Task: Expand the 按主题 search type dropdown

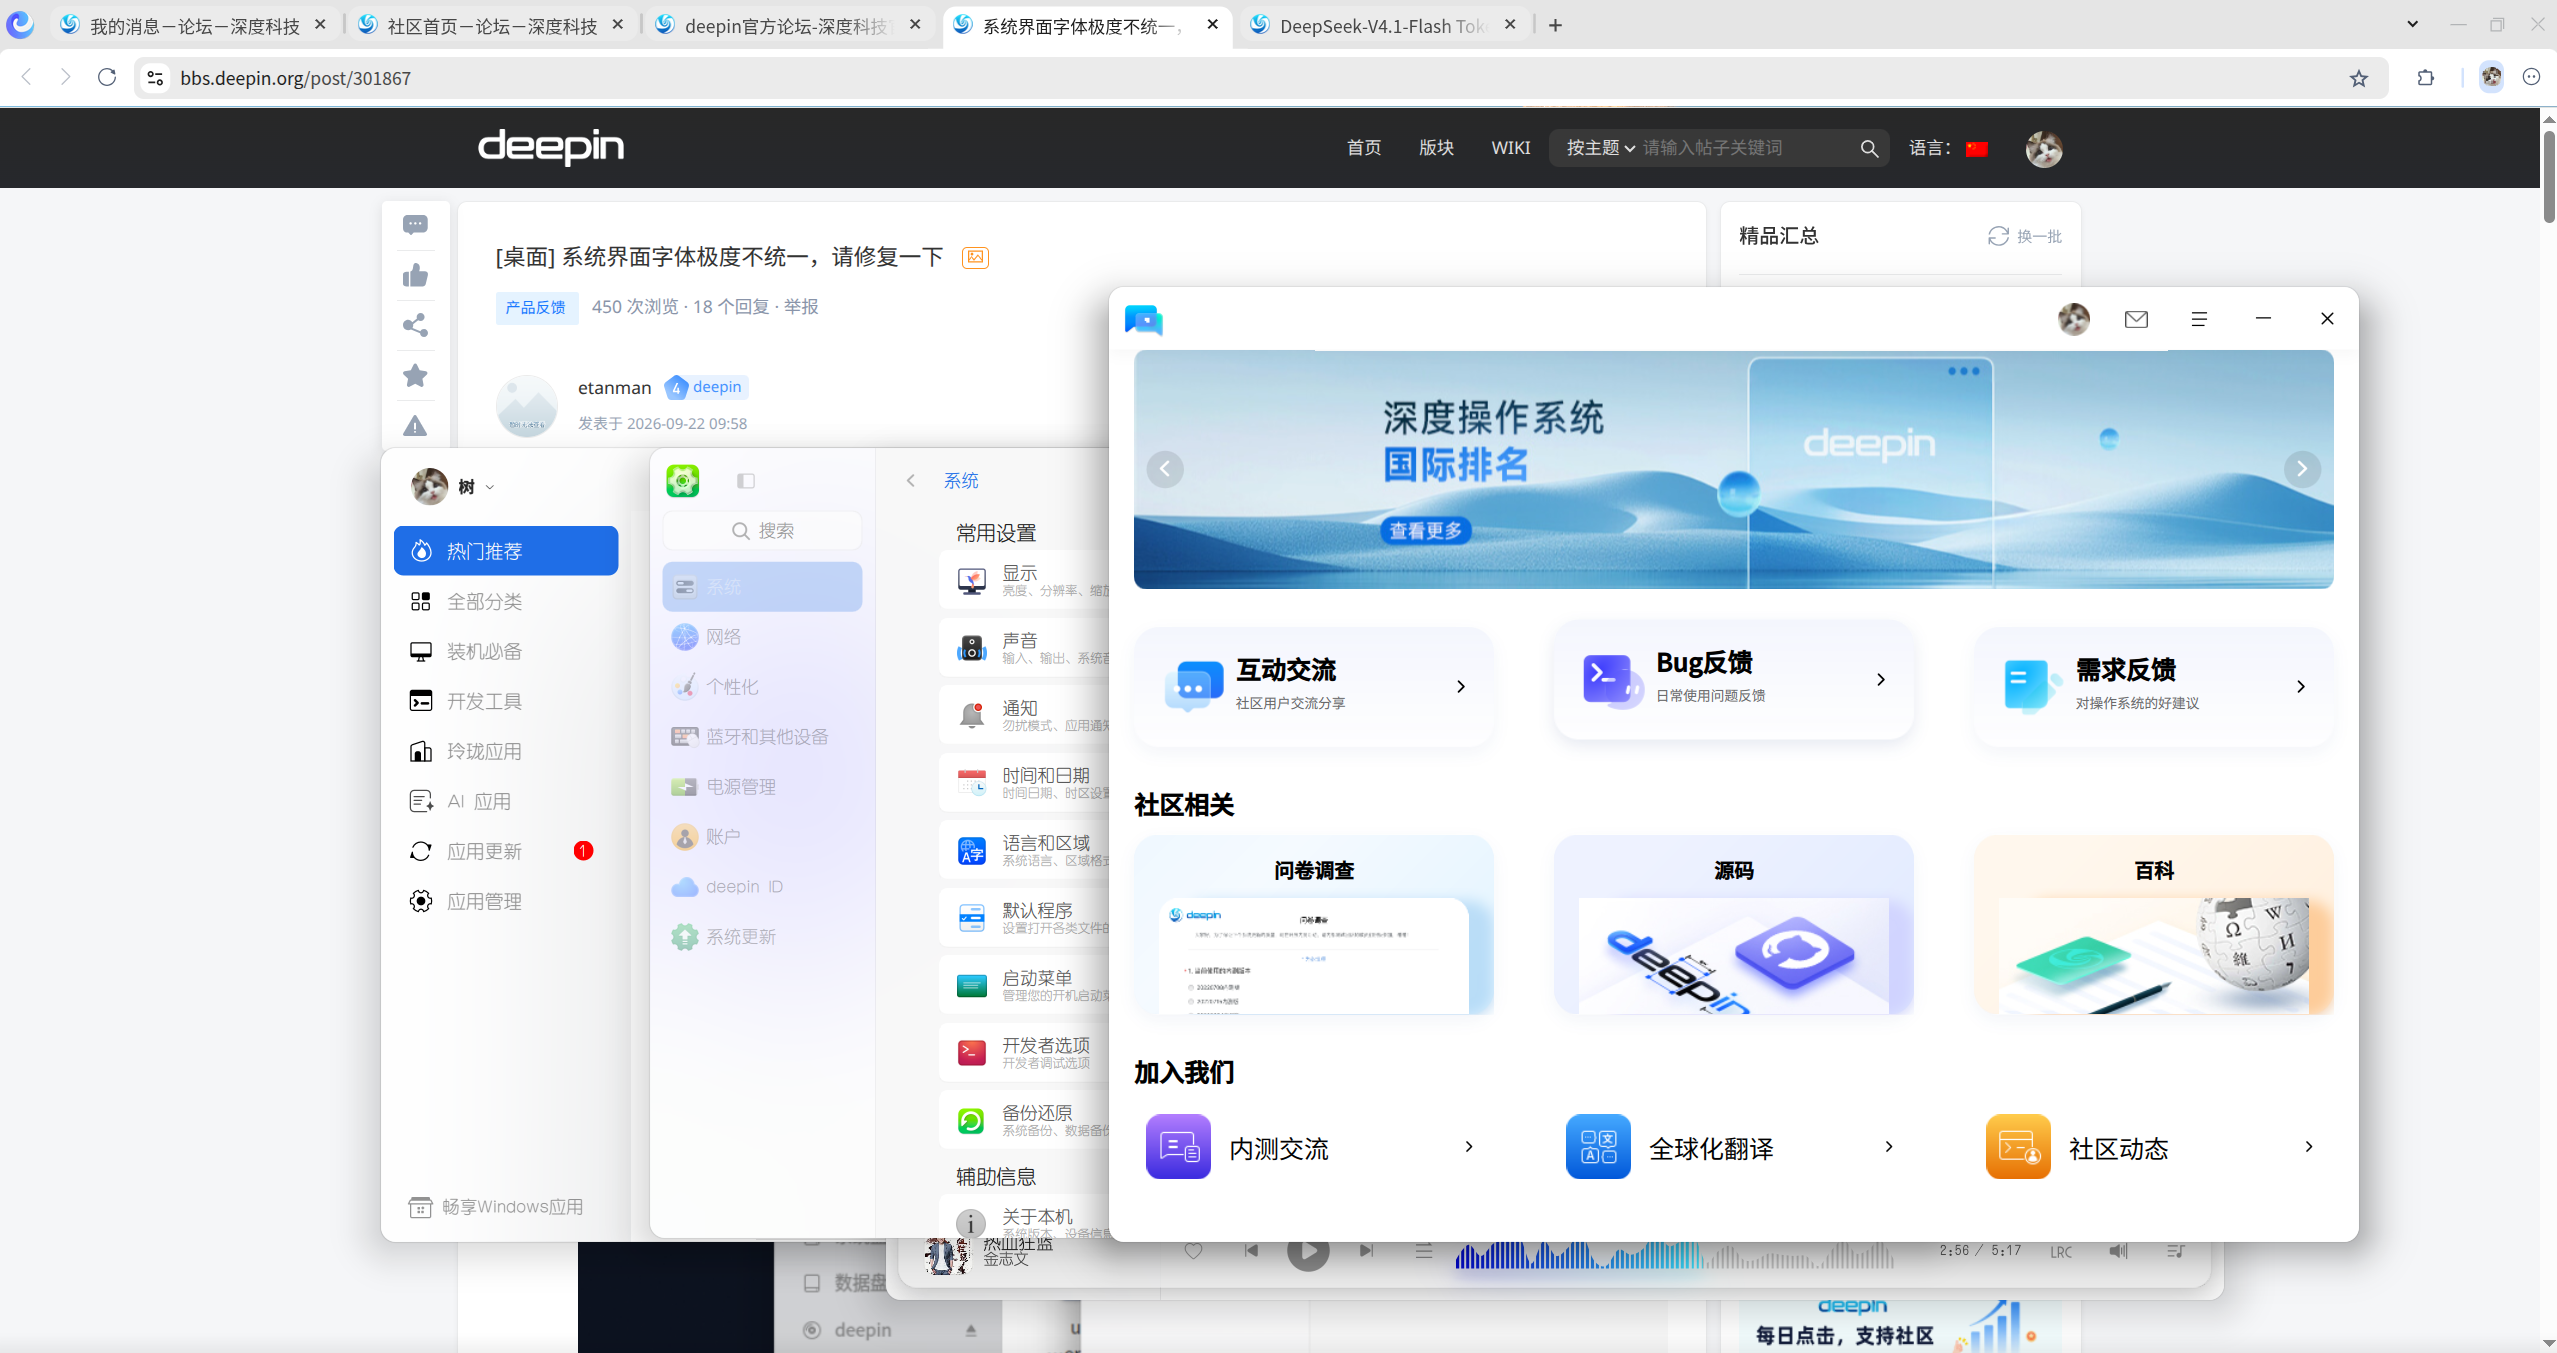Action: (1600, 148)
